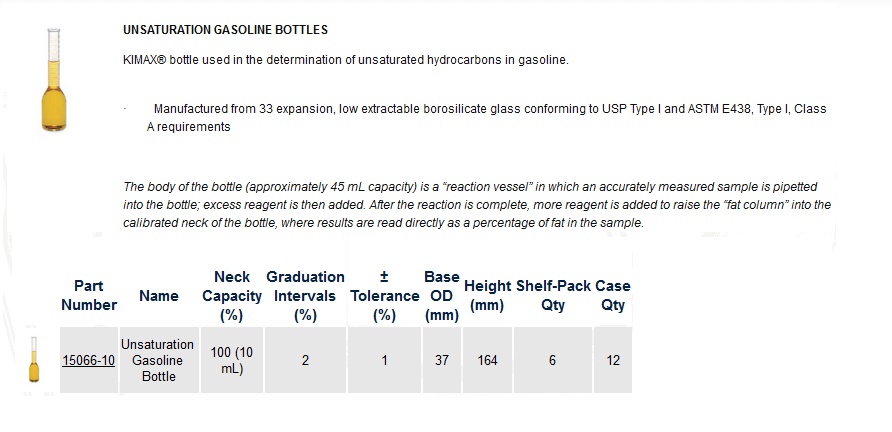Click the Graduation Intervals (%) header
The height and width of the screenshot is (432, 892).
pos(305,296)
